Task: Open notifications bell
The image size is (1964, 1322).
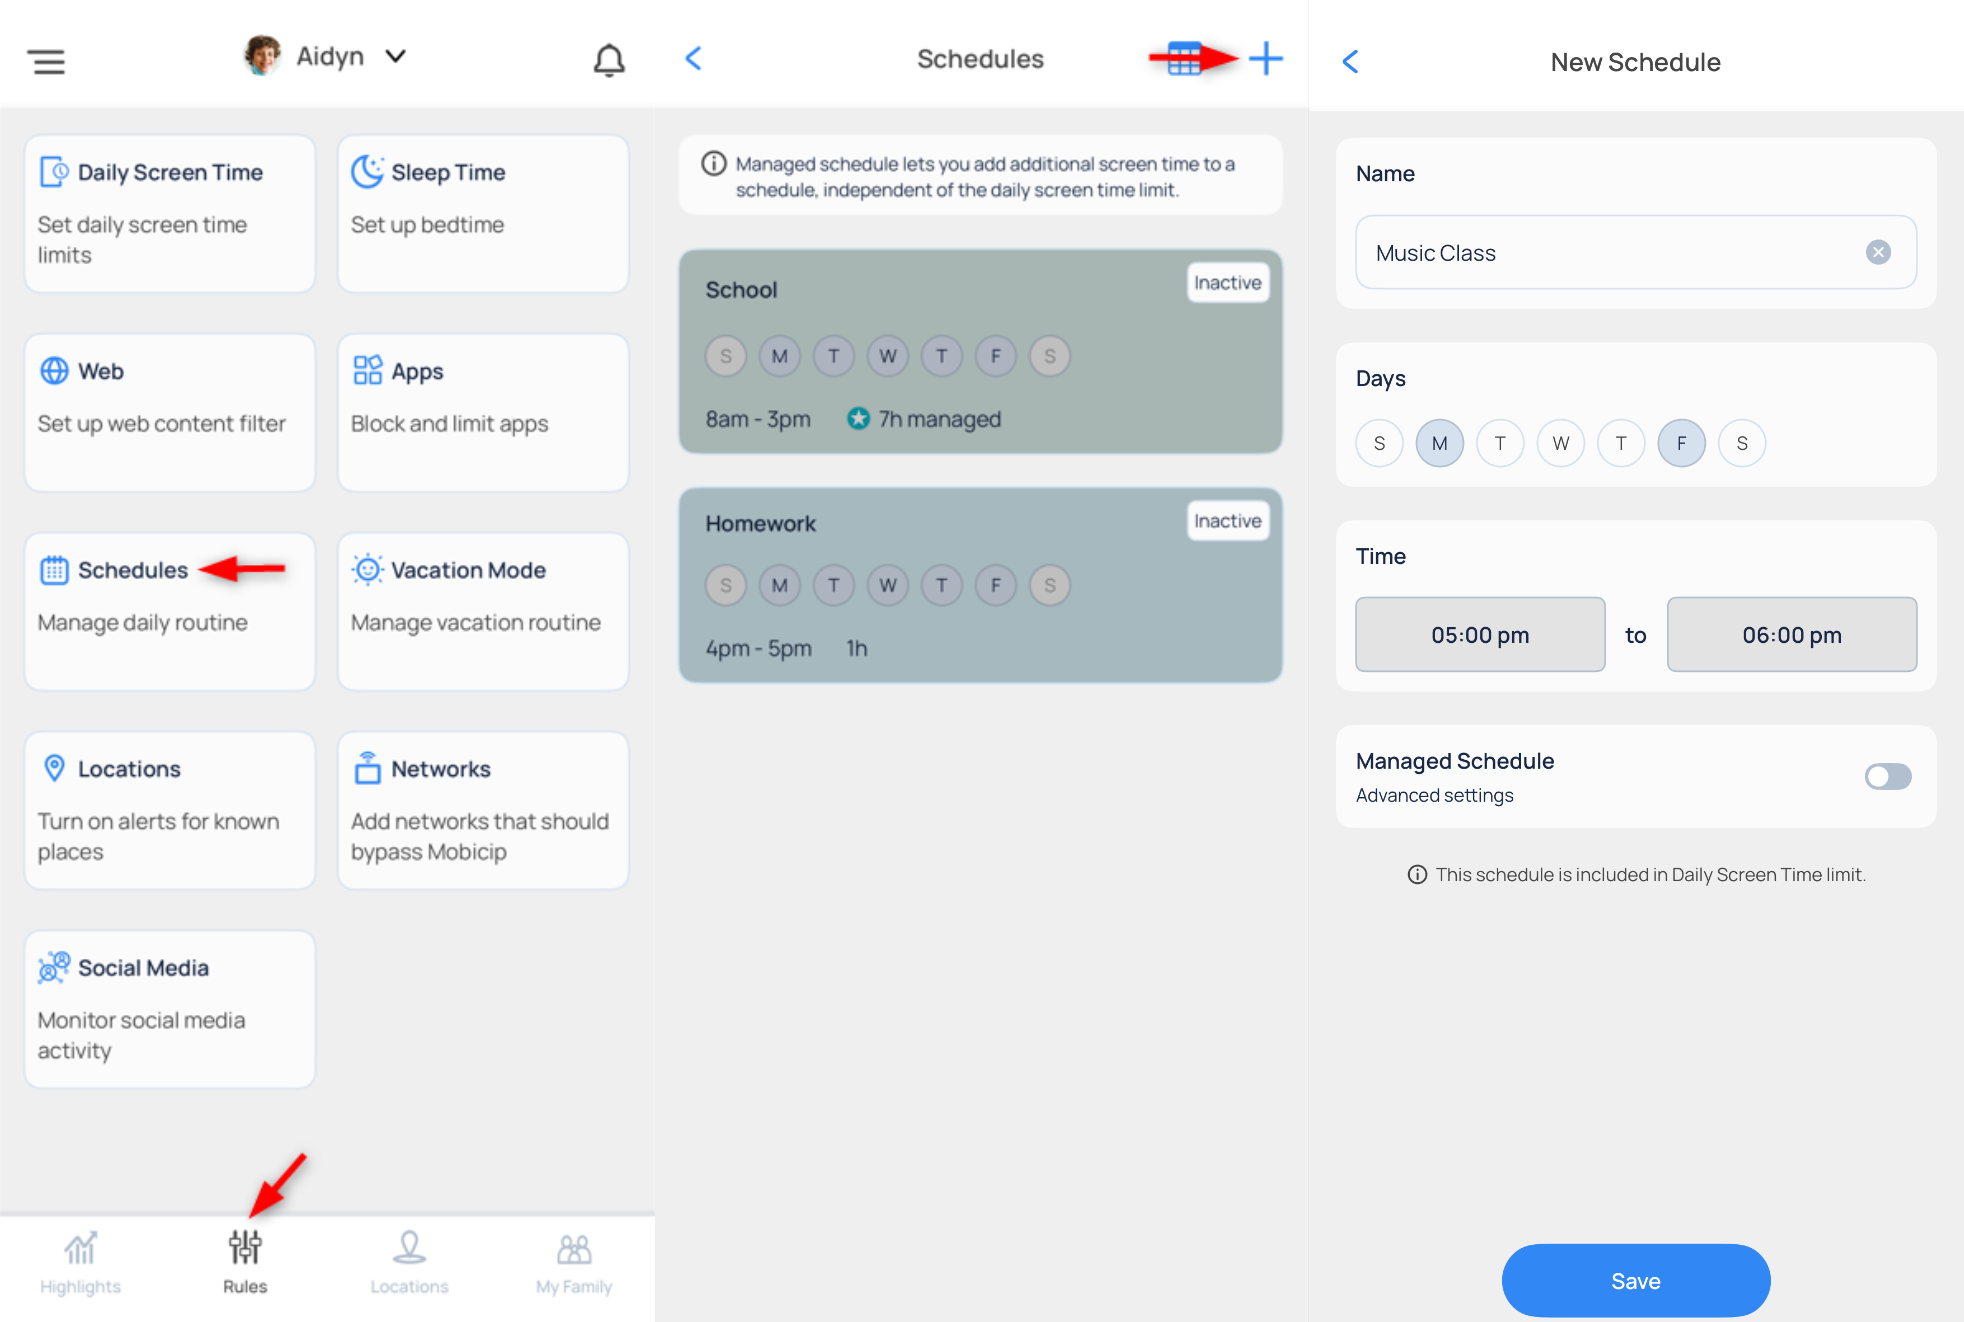Action: pyautogui.click(x=609, y=59)
